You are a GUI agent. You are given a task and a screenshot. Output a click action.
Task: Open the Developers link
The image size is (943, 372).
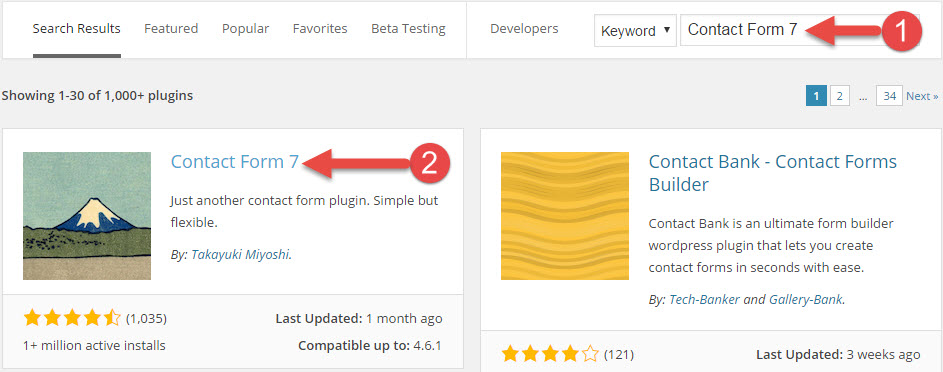coord(524,28)
